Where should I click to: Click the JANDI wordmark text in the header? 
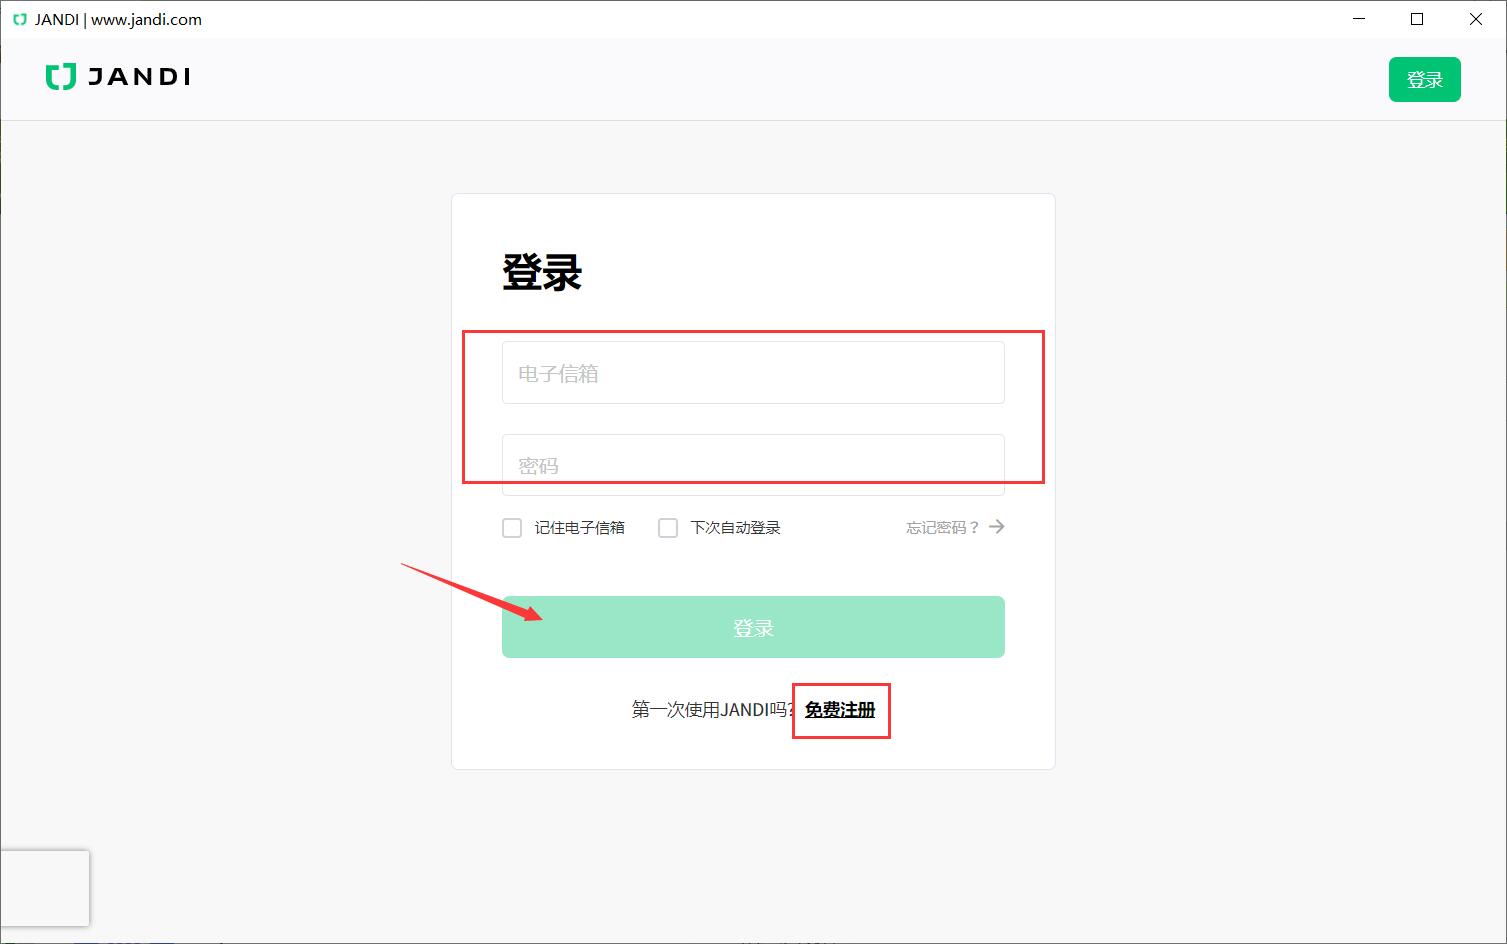point(138,77)
